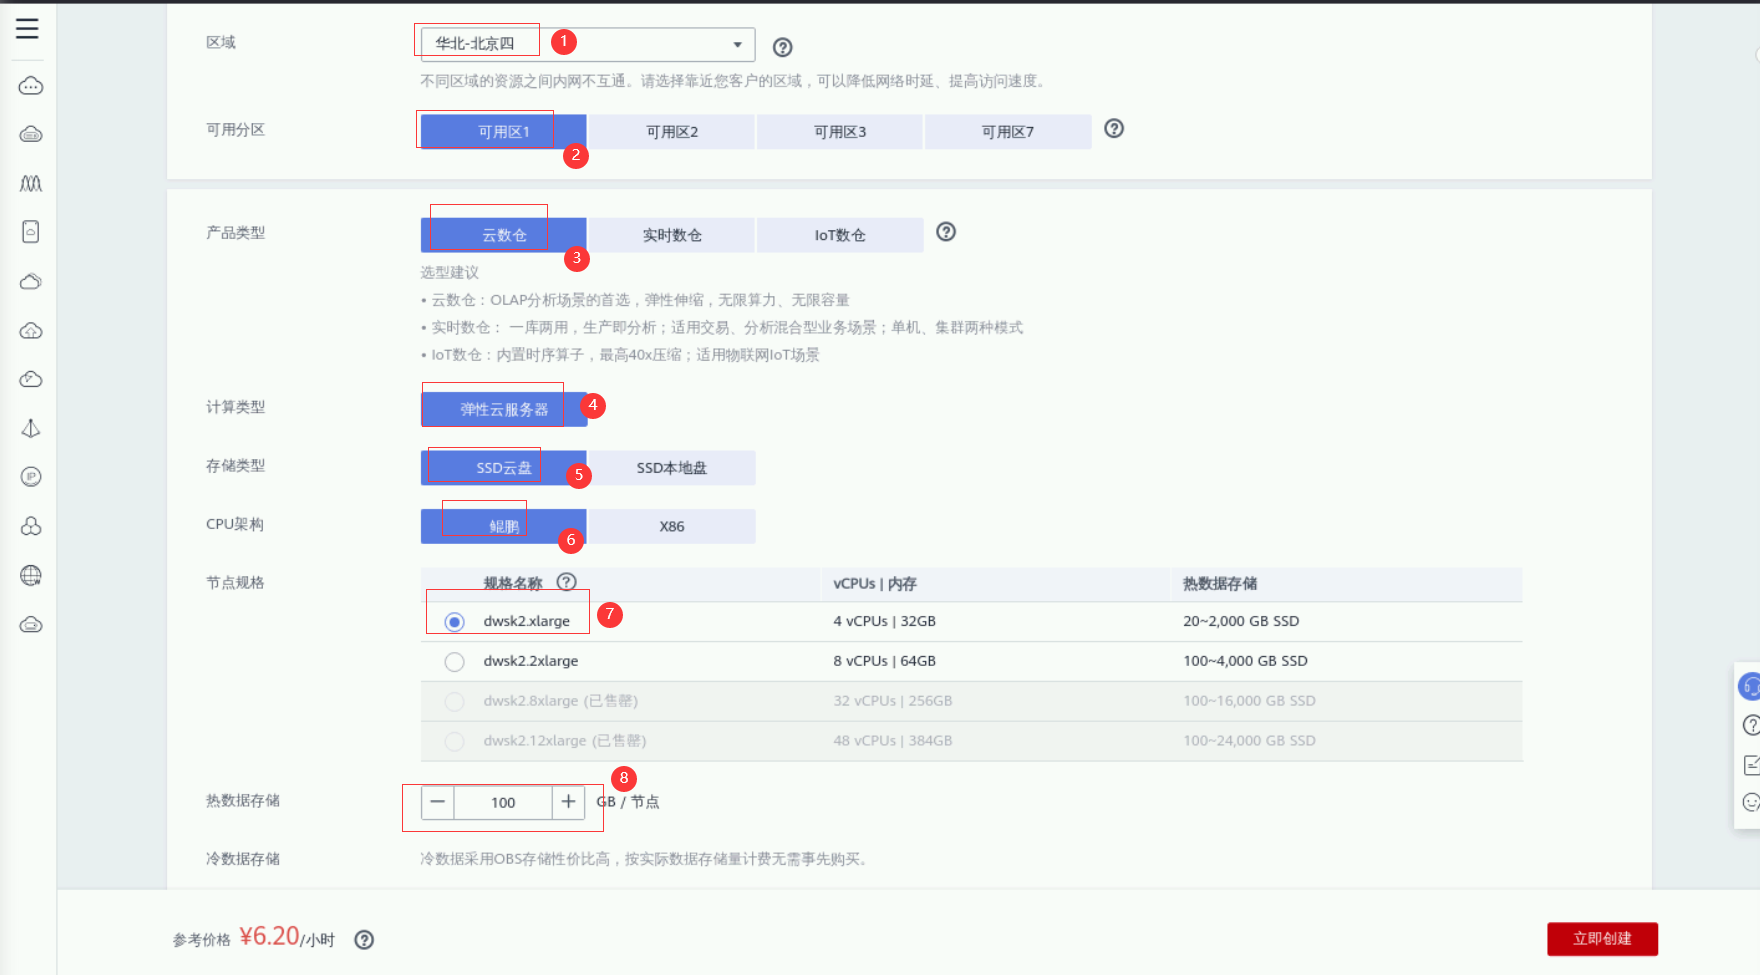
Task: Click the red 立即创建 button
Action: (x=1602, y=939)
